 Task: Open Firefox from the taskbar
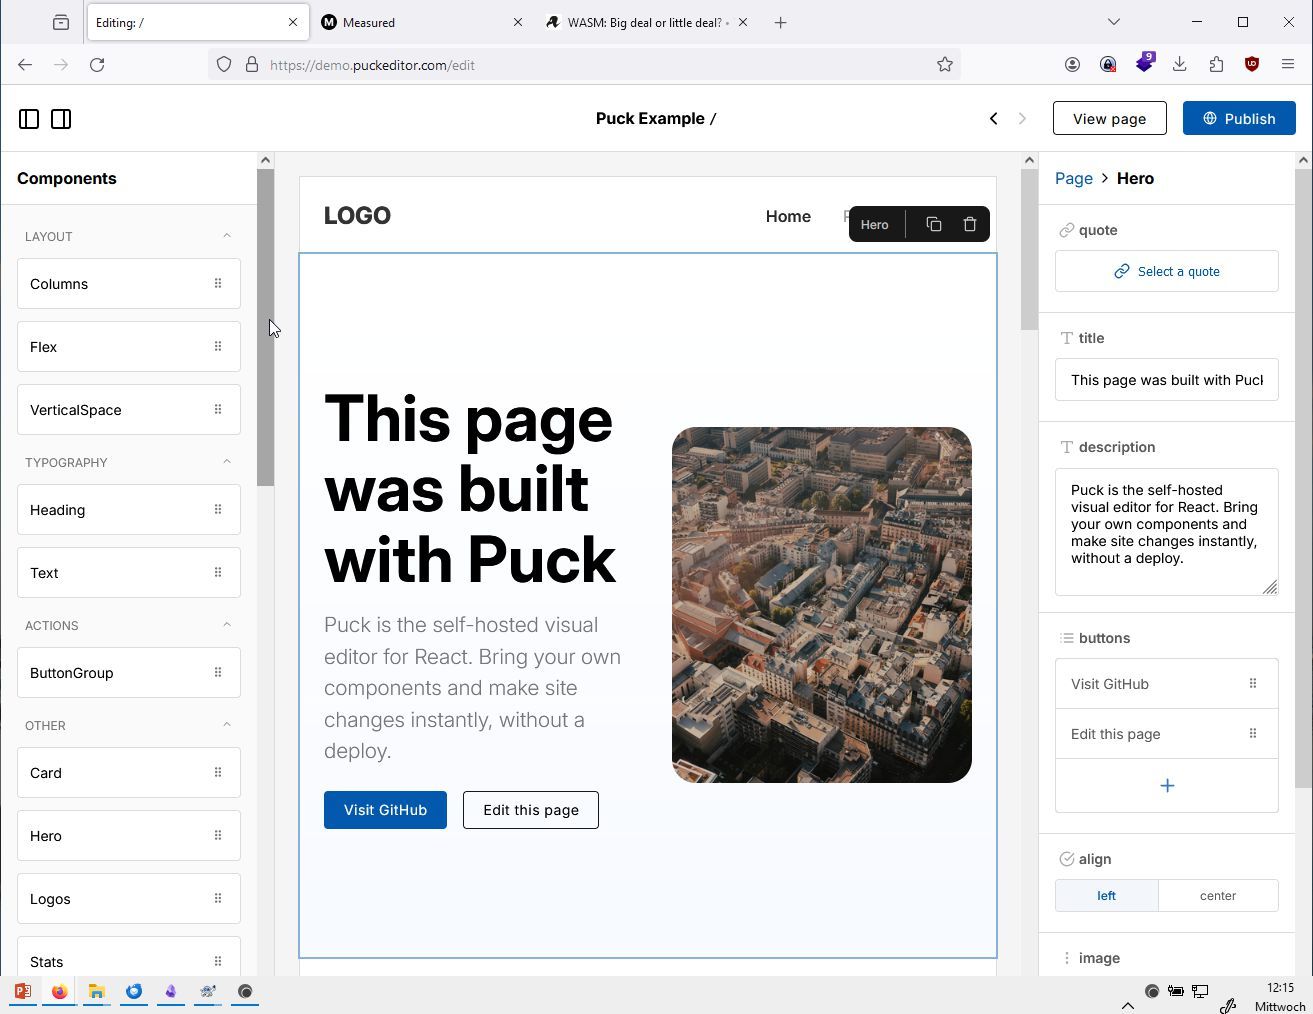point(59,992)
